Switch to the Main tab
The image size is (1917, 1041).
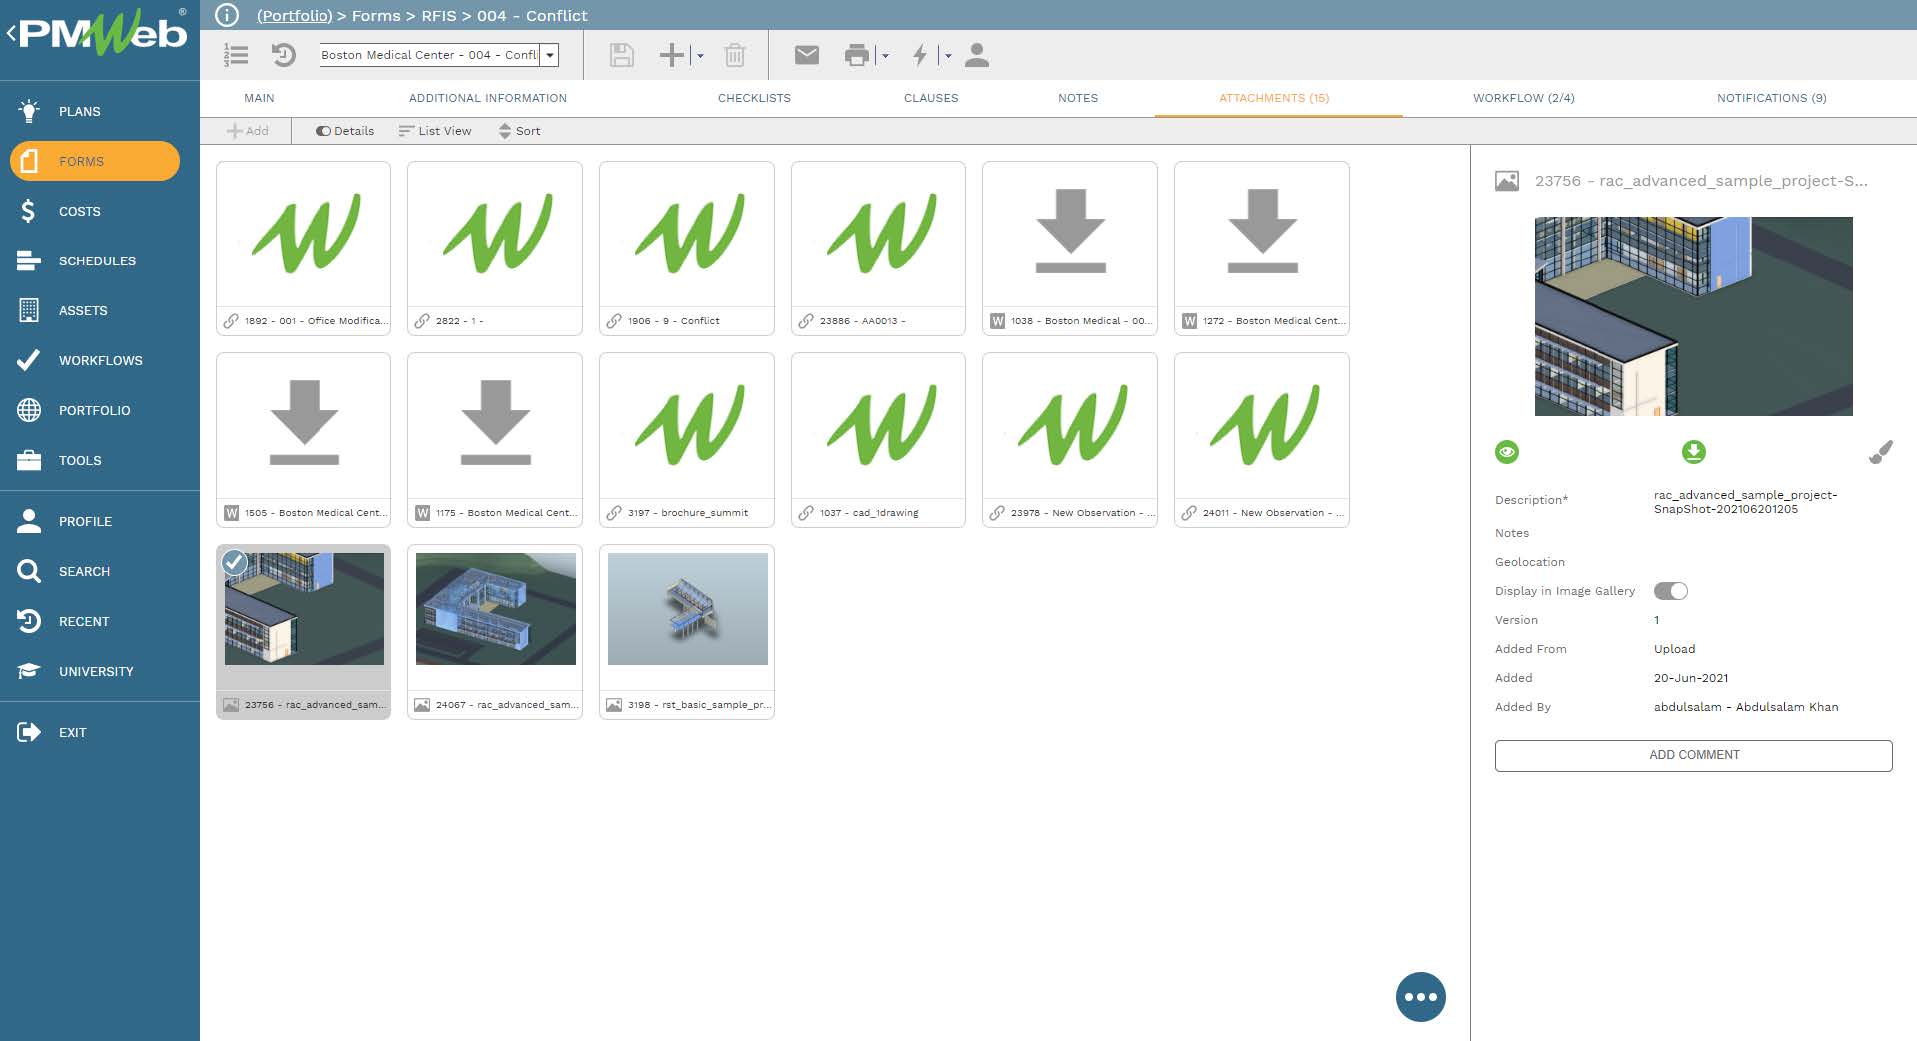(259, 98)
